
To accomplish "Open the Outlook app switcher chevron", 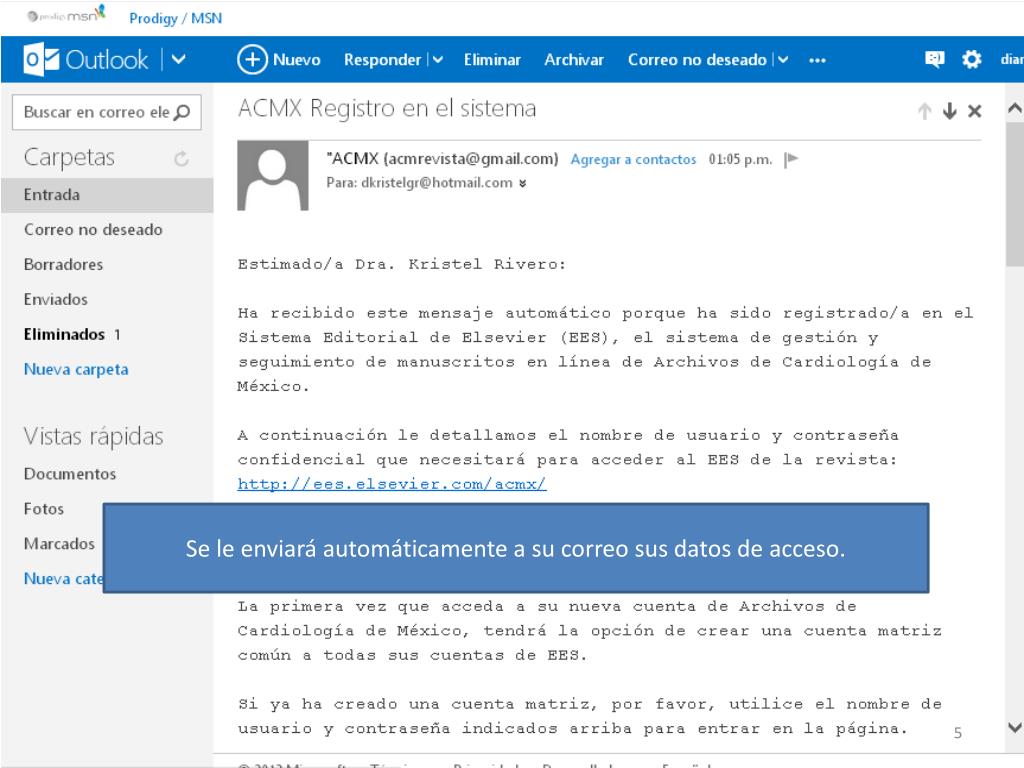I will click(178, 60).
